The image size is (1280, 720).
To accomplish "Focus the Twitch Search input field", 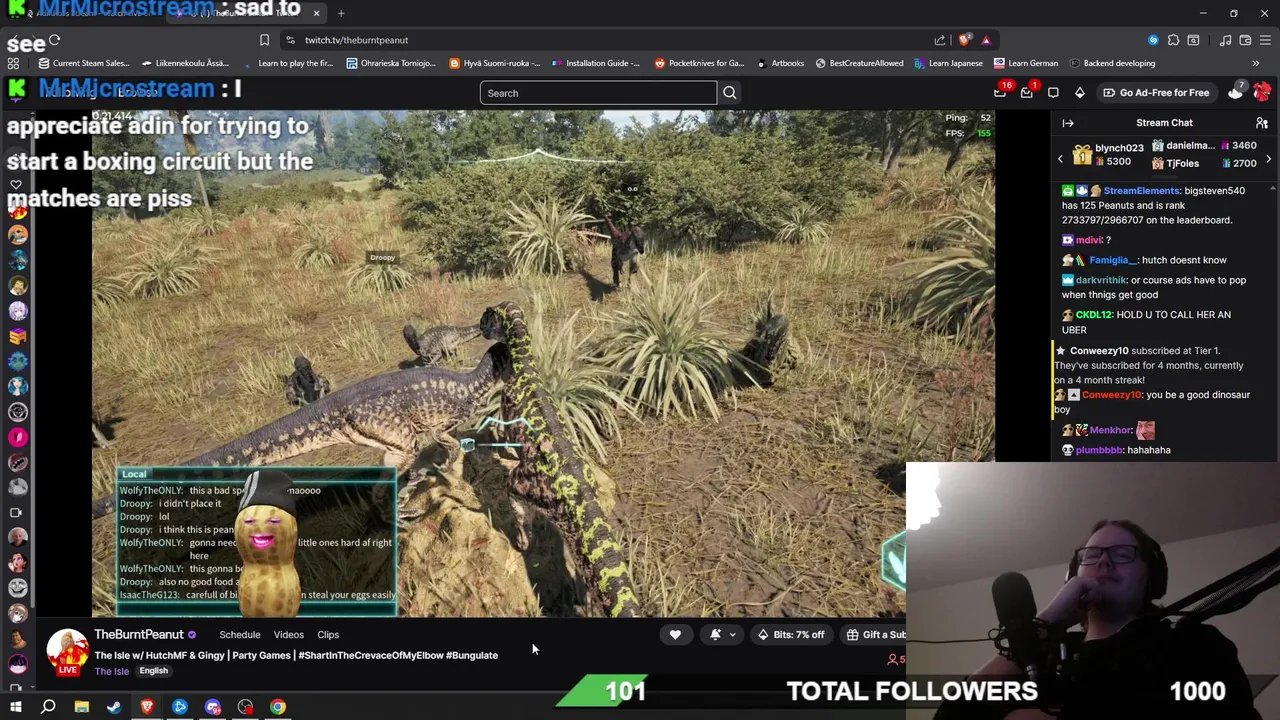I will (598, 93).
